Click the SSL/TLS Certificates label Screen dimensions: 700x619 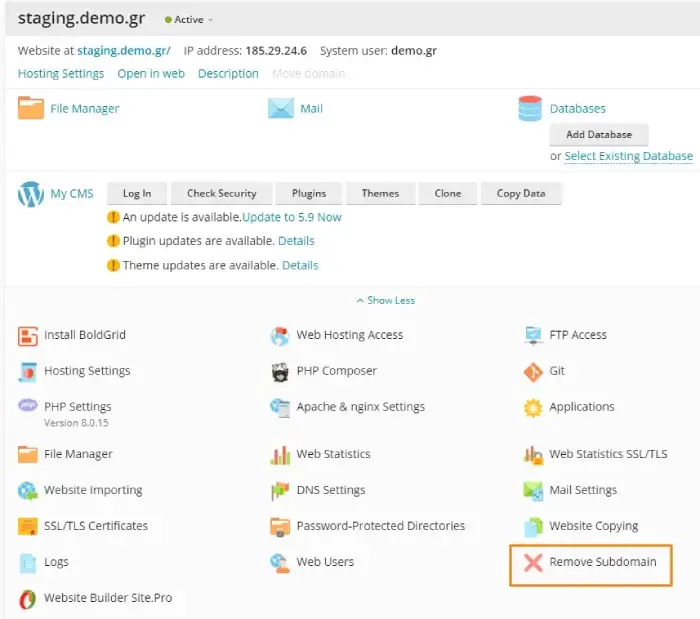[96, 526]
